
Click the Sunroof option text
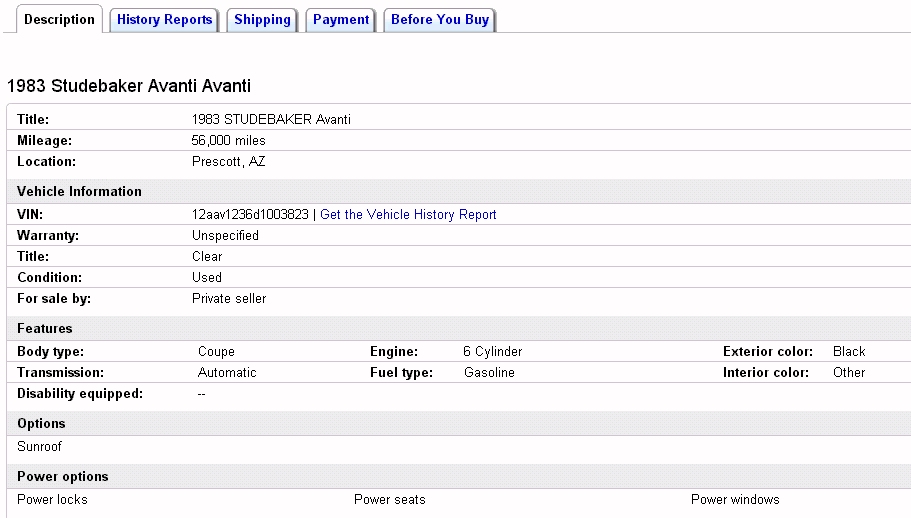point(39,447)
